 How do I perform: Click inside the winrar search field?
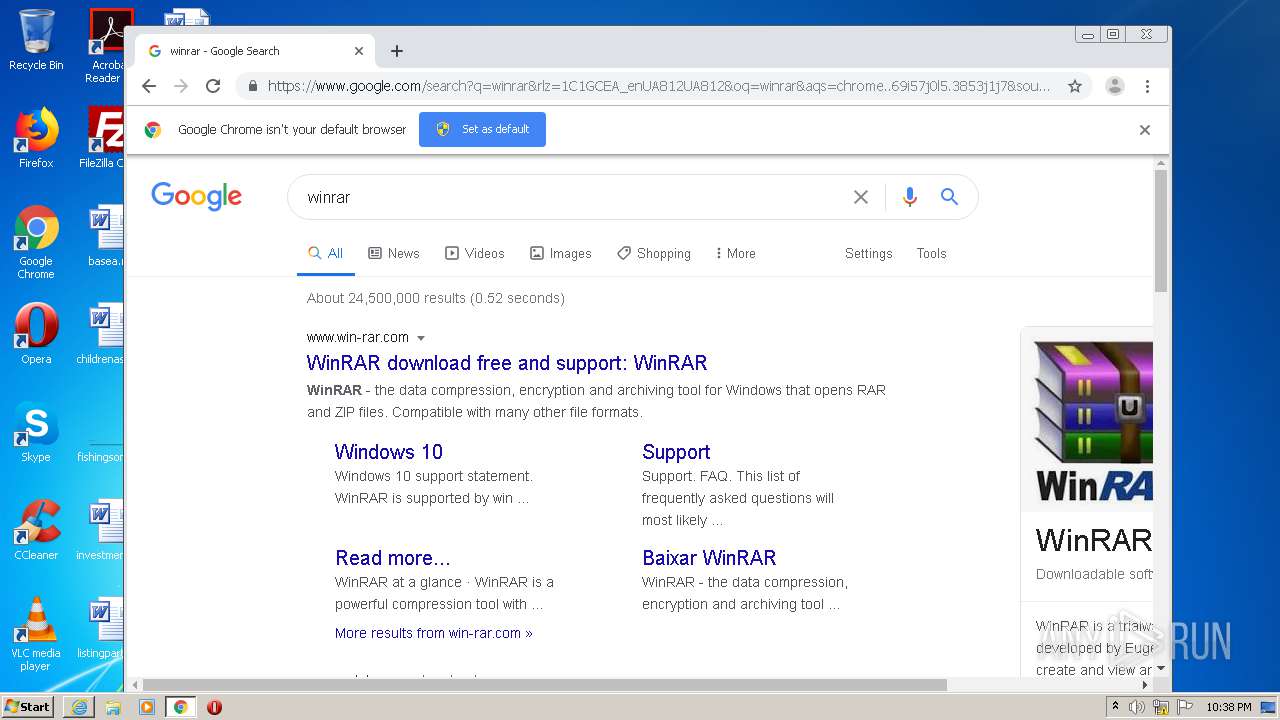(x=570, y=197)
